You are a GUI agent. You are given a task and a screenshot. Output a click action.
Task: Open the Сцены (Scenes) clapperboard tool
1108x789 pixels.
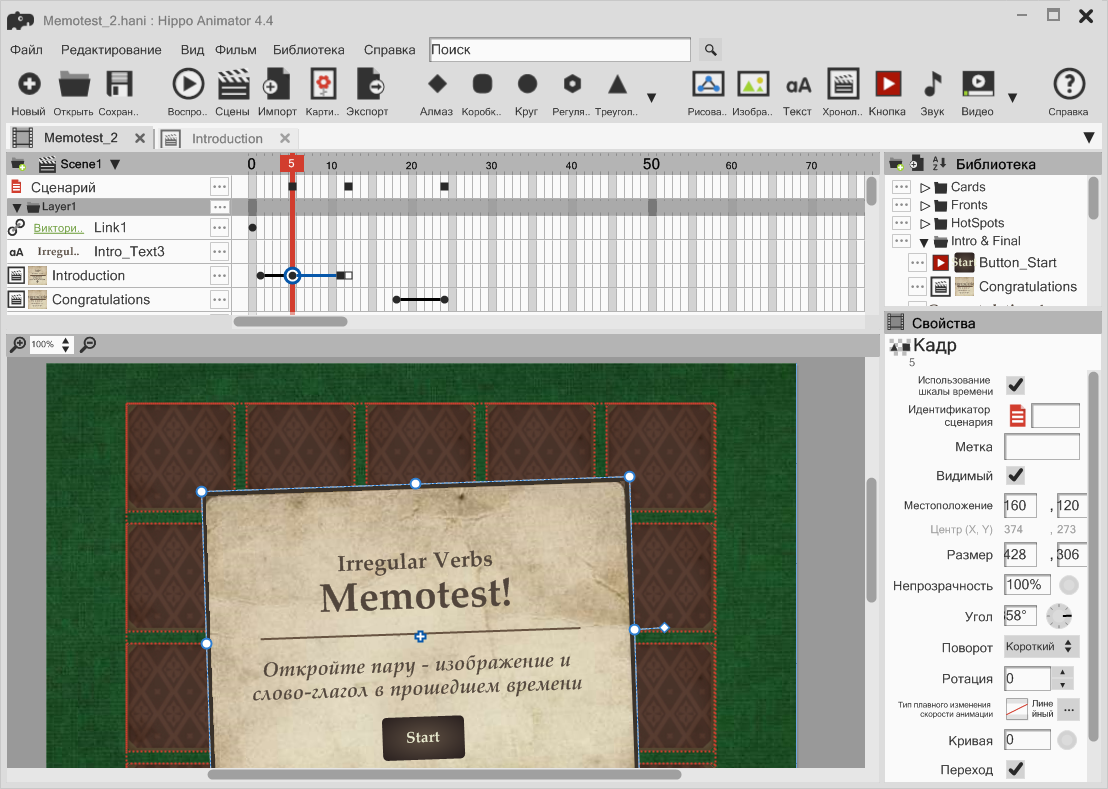(232, 84)
